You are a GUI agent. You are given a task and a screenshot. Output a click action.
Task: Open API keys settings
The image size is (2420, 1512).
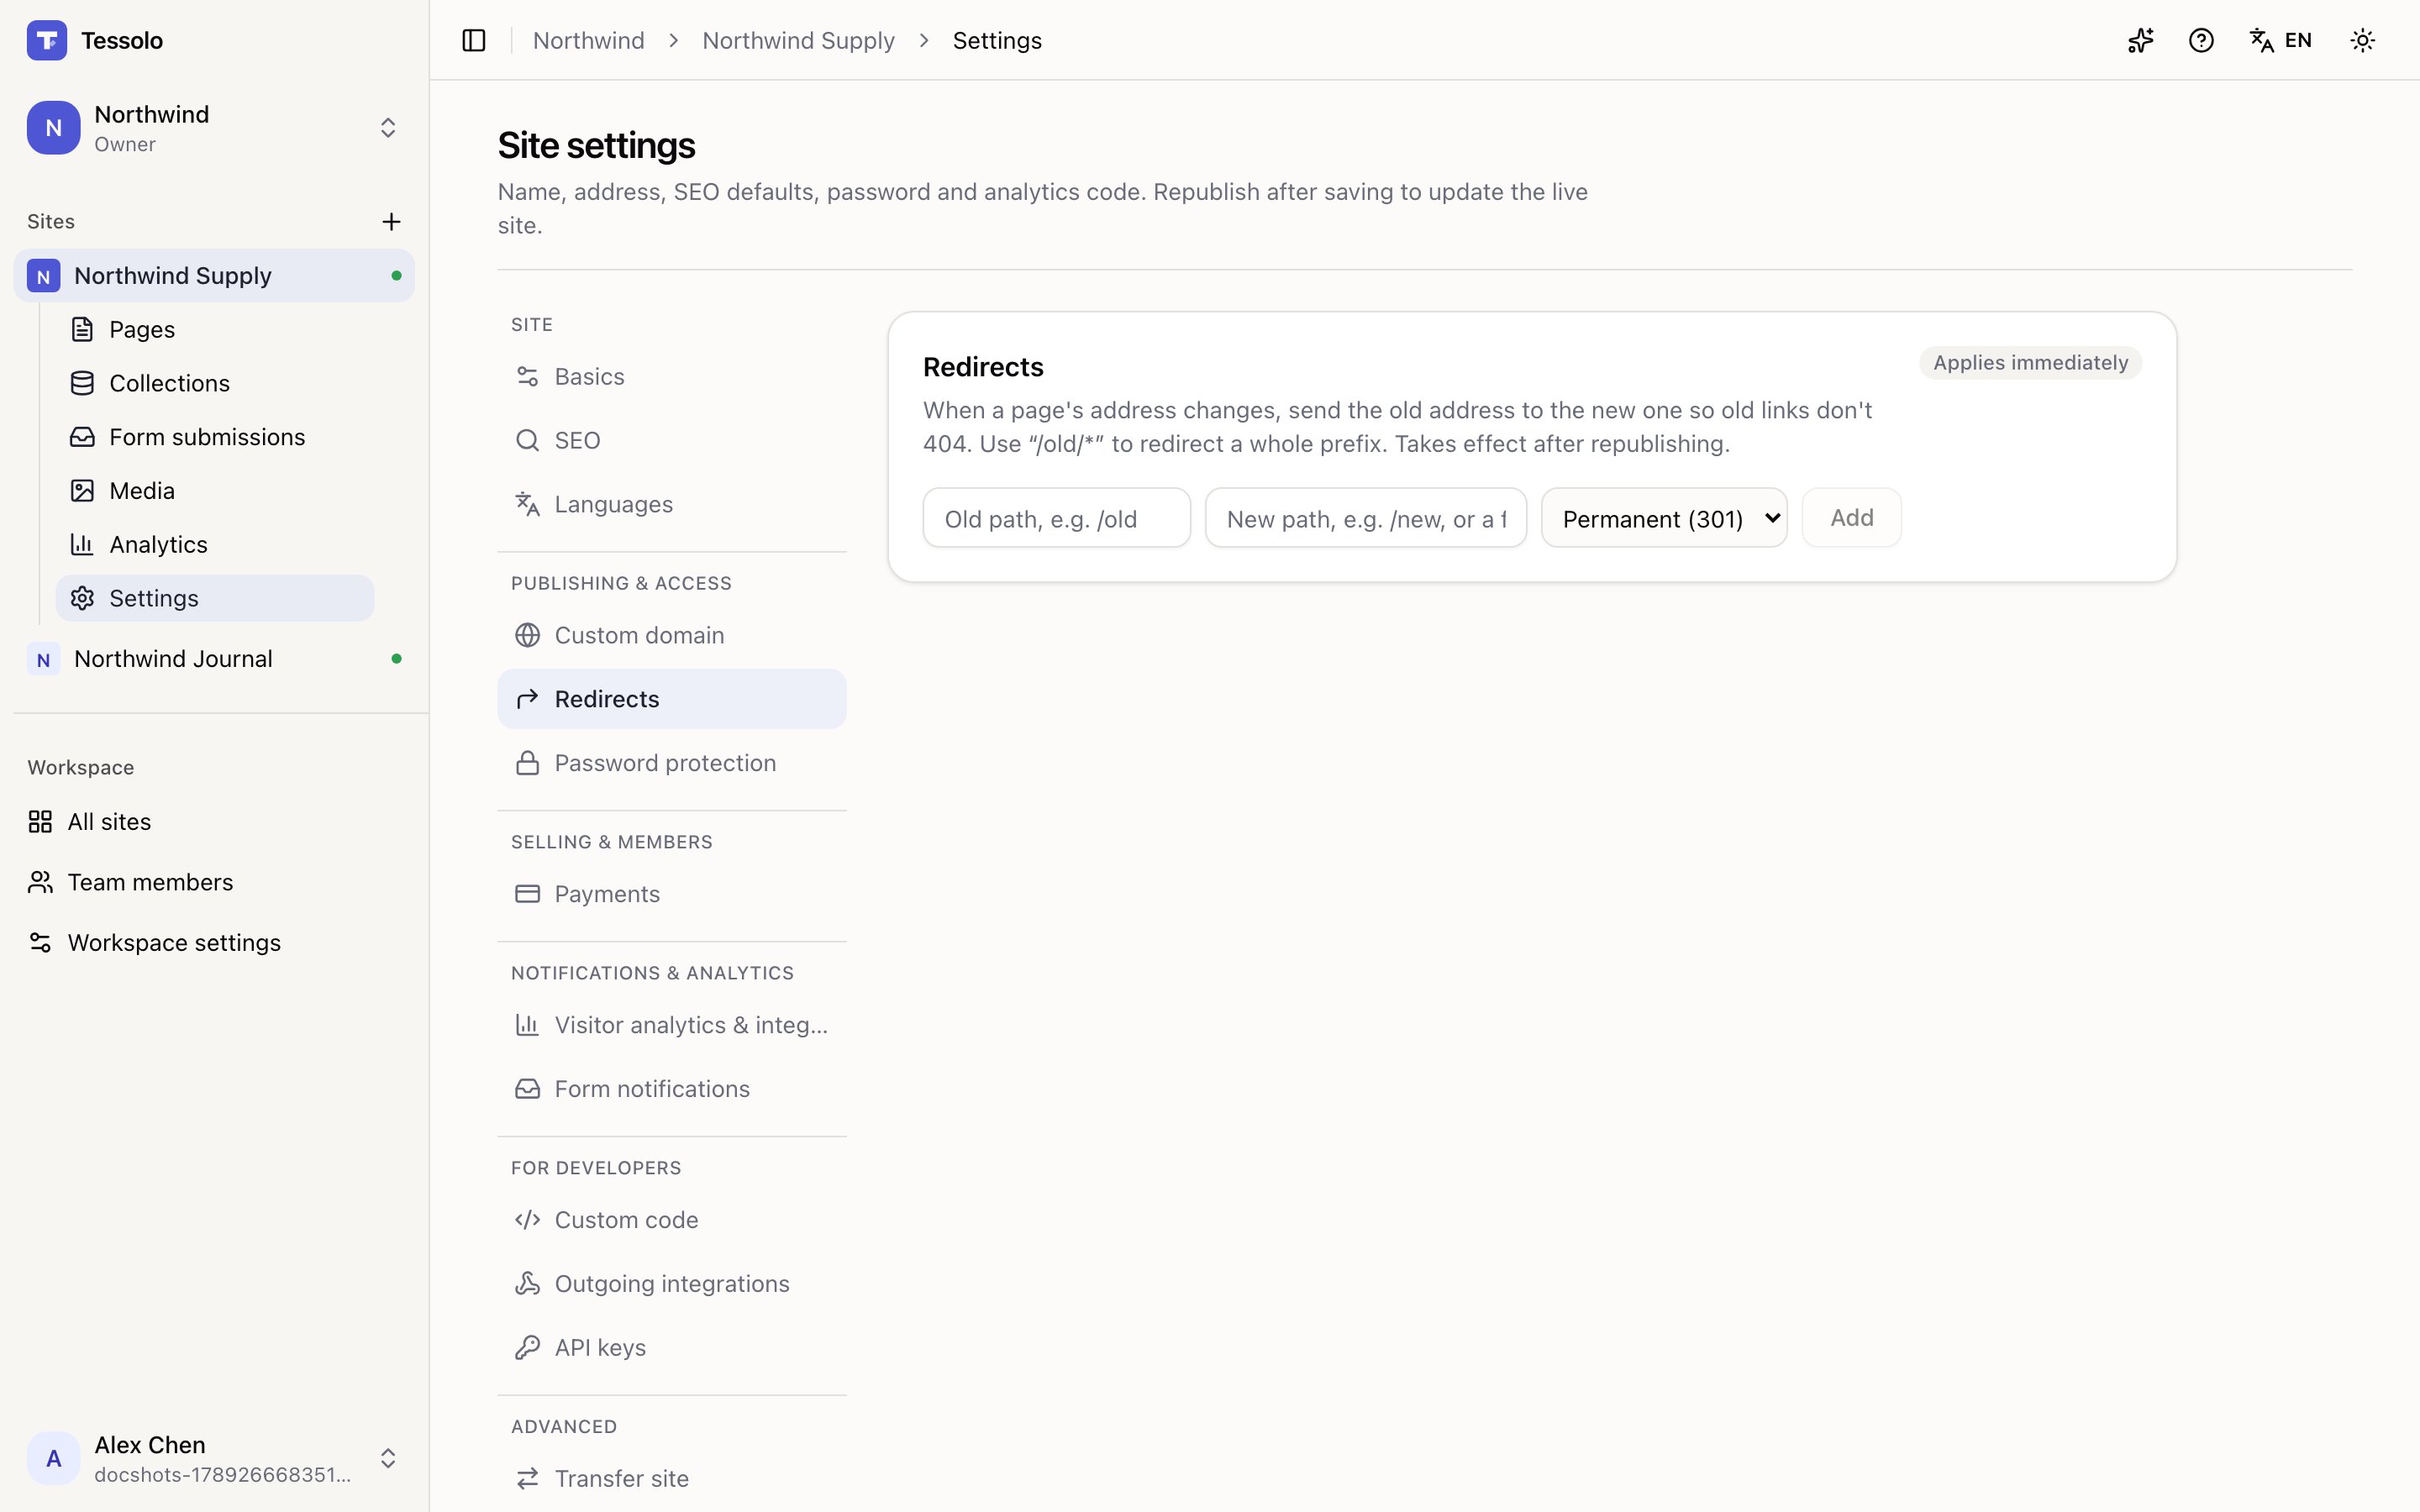[672, 1348]
